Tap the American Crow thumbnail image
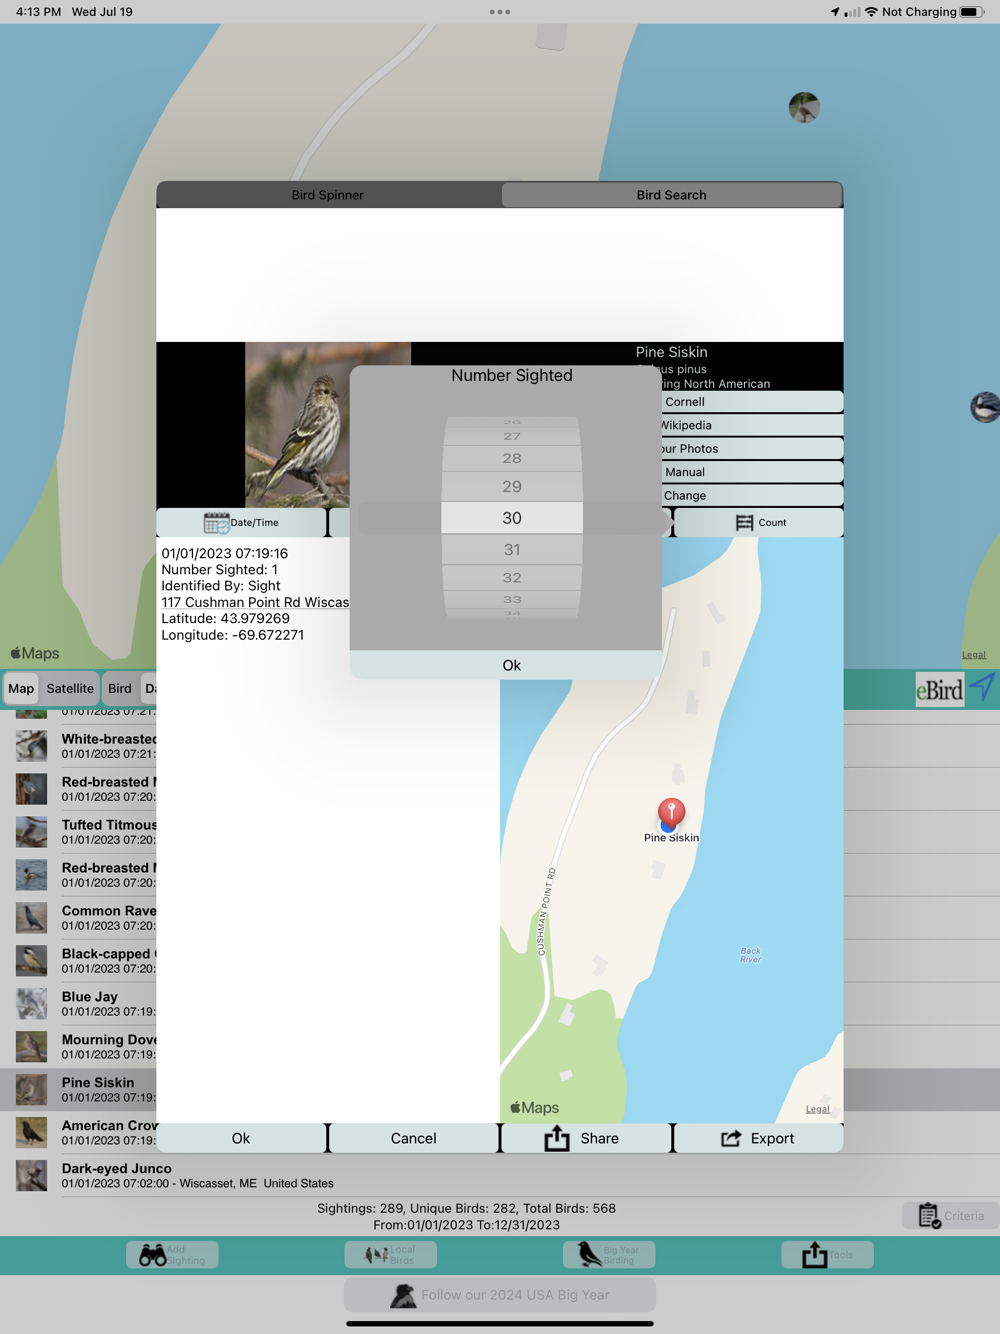 coord(31,1132)
